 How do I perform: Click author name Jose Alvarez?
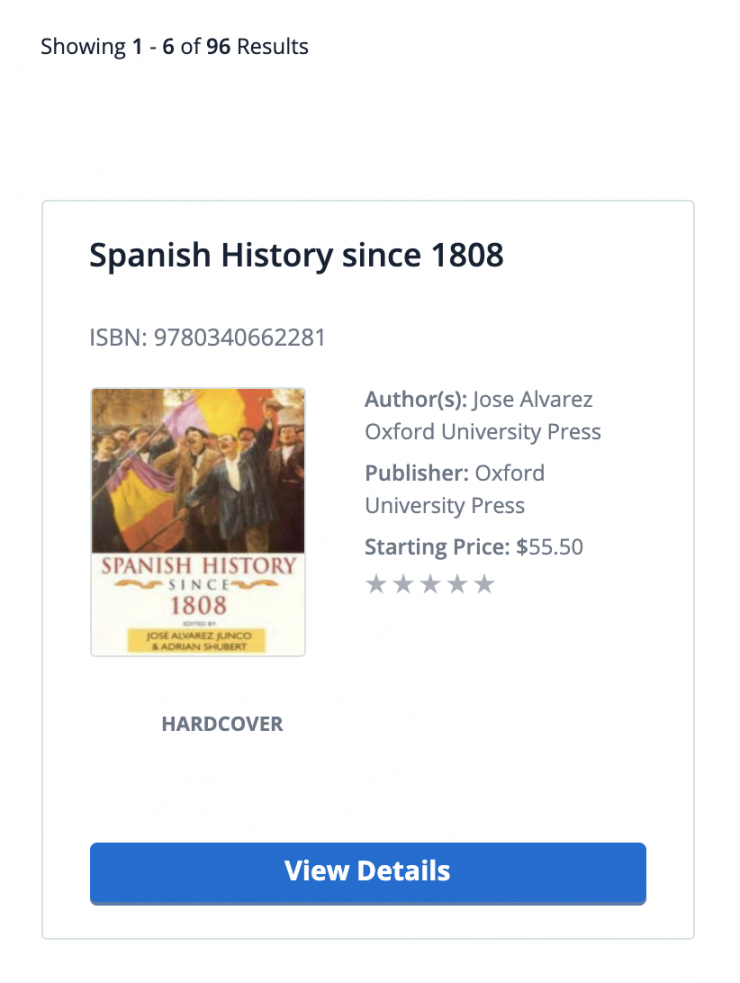(532, 400)
